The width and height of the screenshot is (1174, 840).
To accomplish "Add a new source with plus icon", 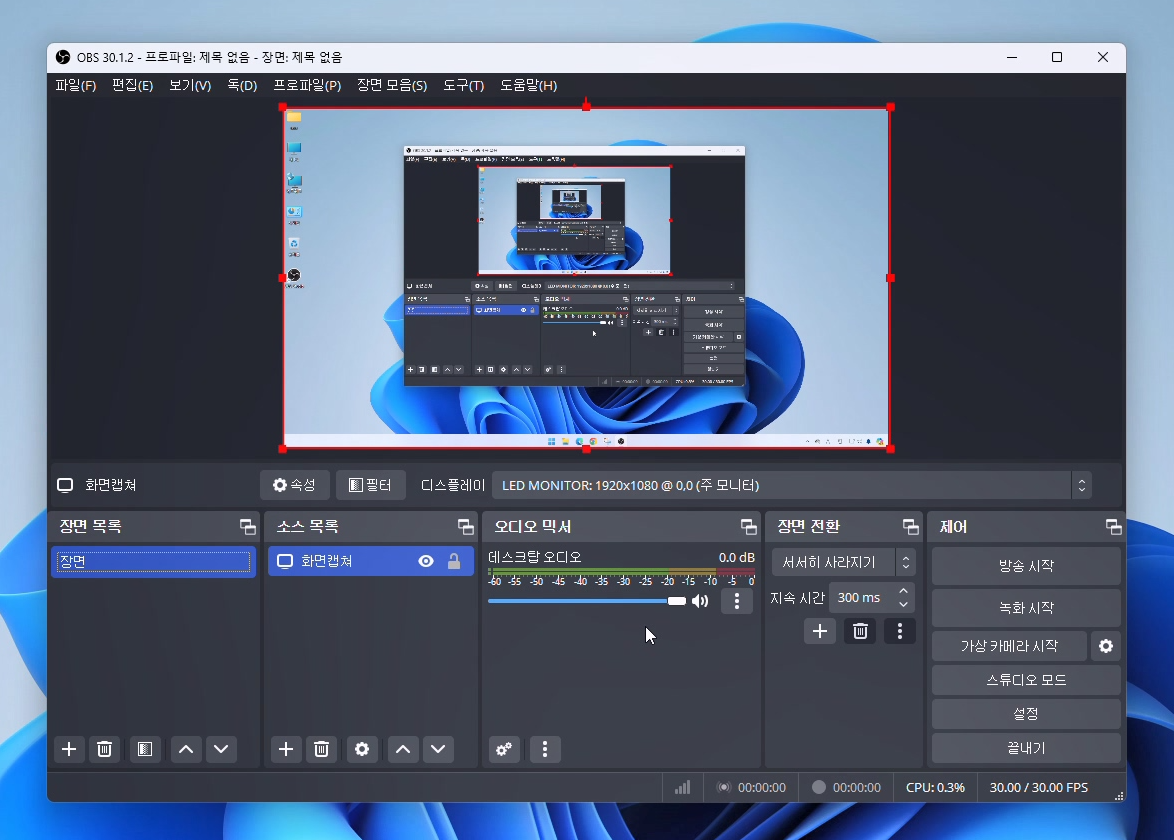I will pos(286,749).
